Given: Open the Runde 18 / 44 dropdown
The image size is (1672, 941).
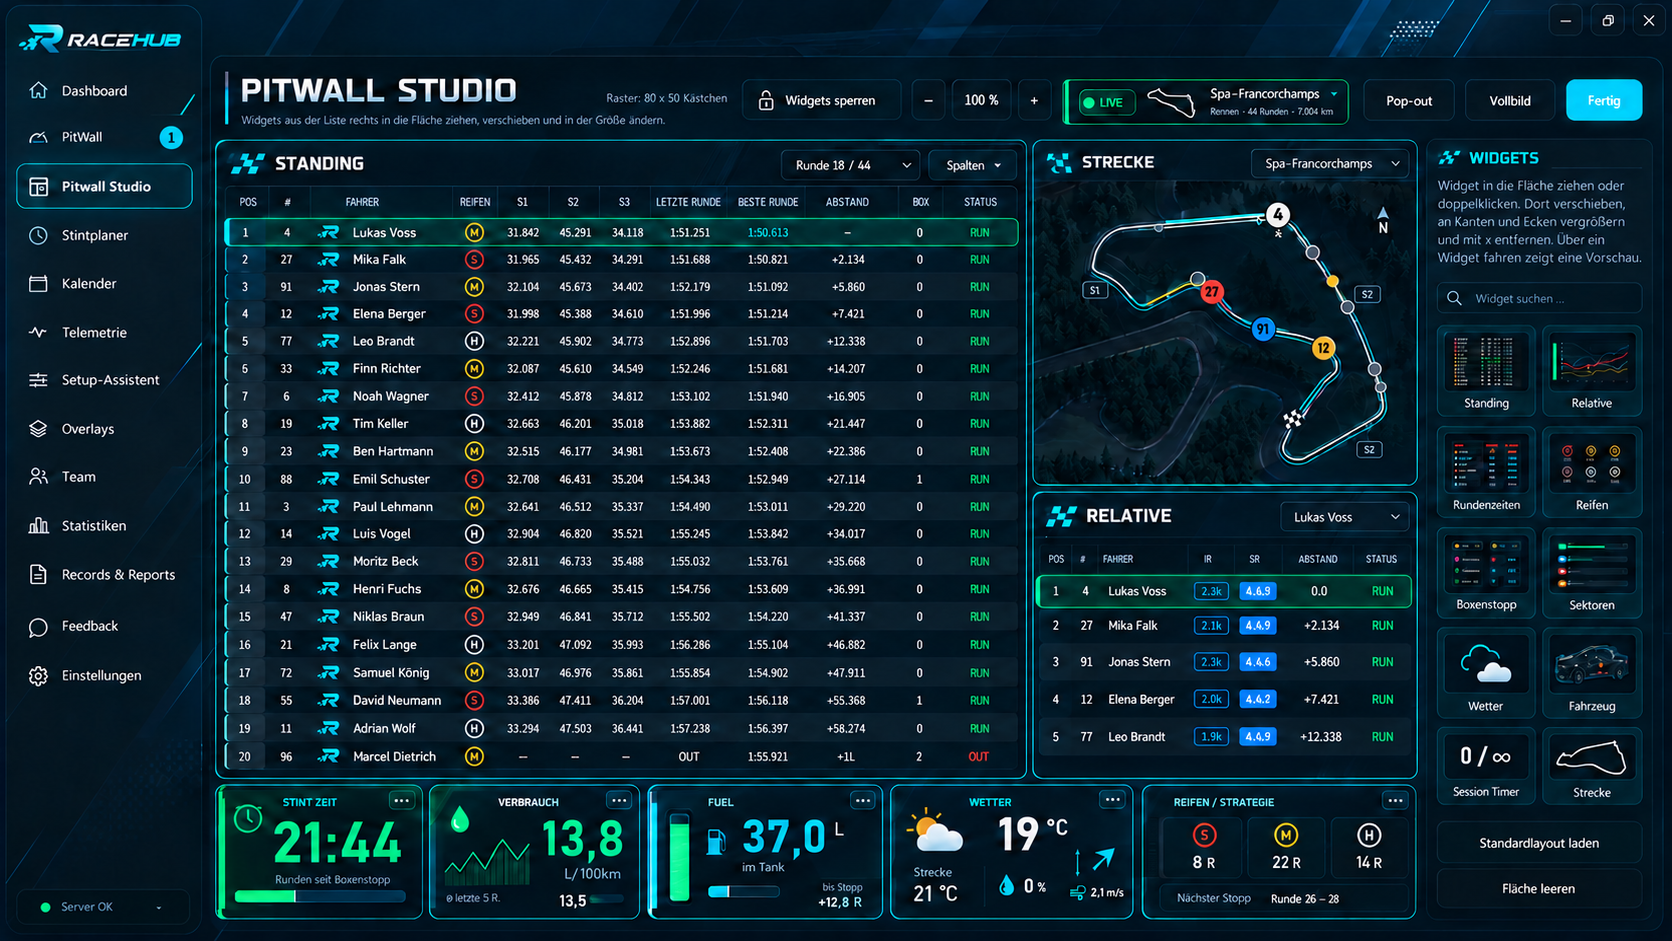Looking at the screenshot, I should click(852, 165).
